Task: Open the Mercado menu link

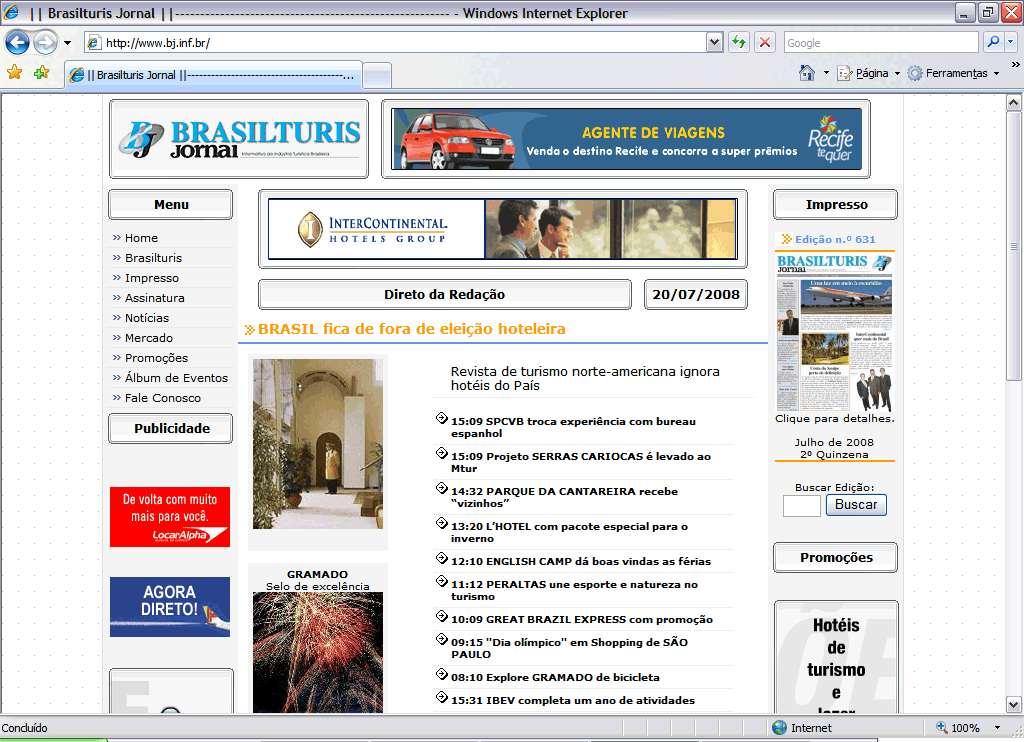Action: tap(149, 338)
